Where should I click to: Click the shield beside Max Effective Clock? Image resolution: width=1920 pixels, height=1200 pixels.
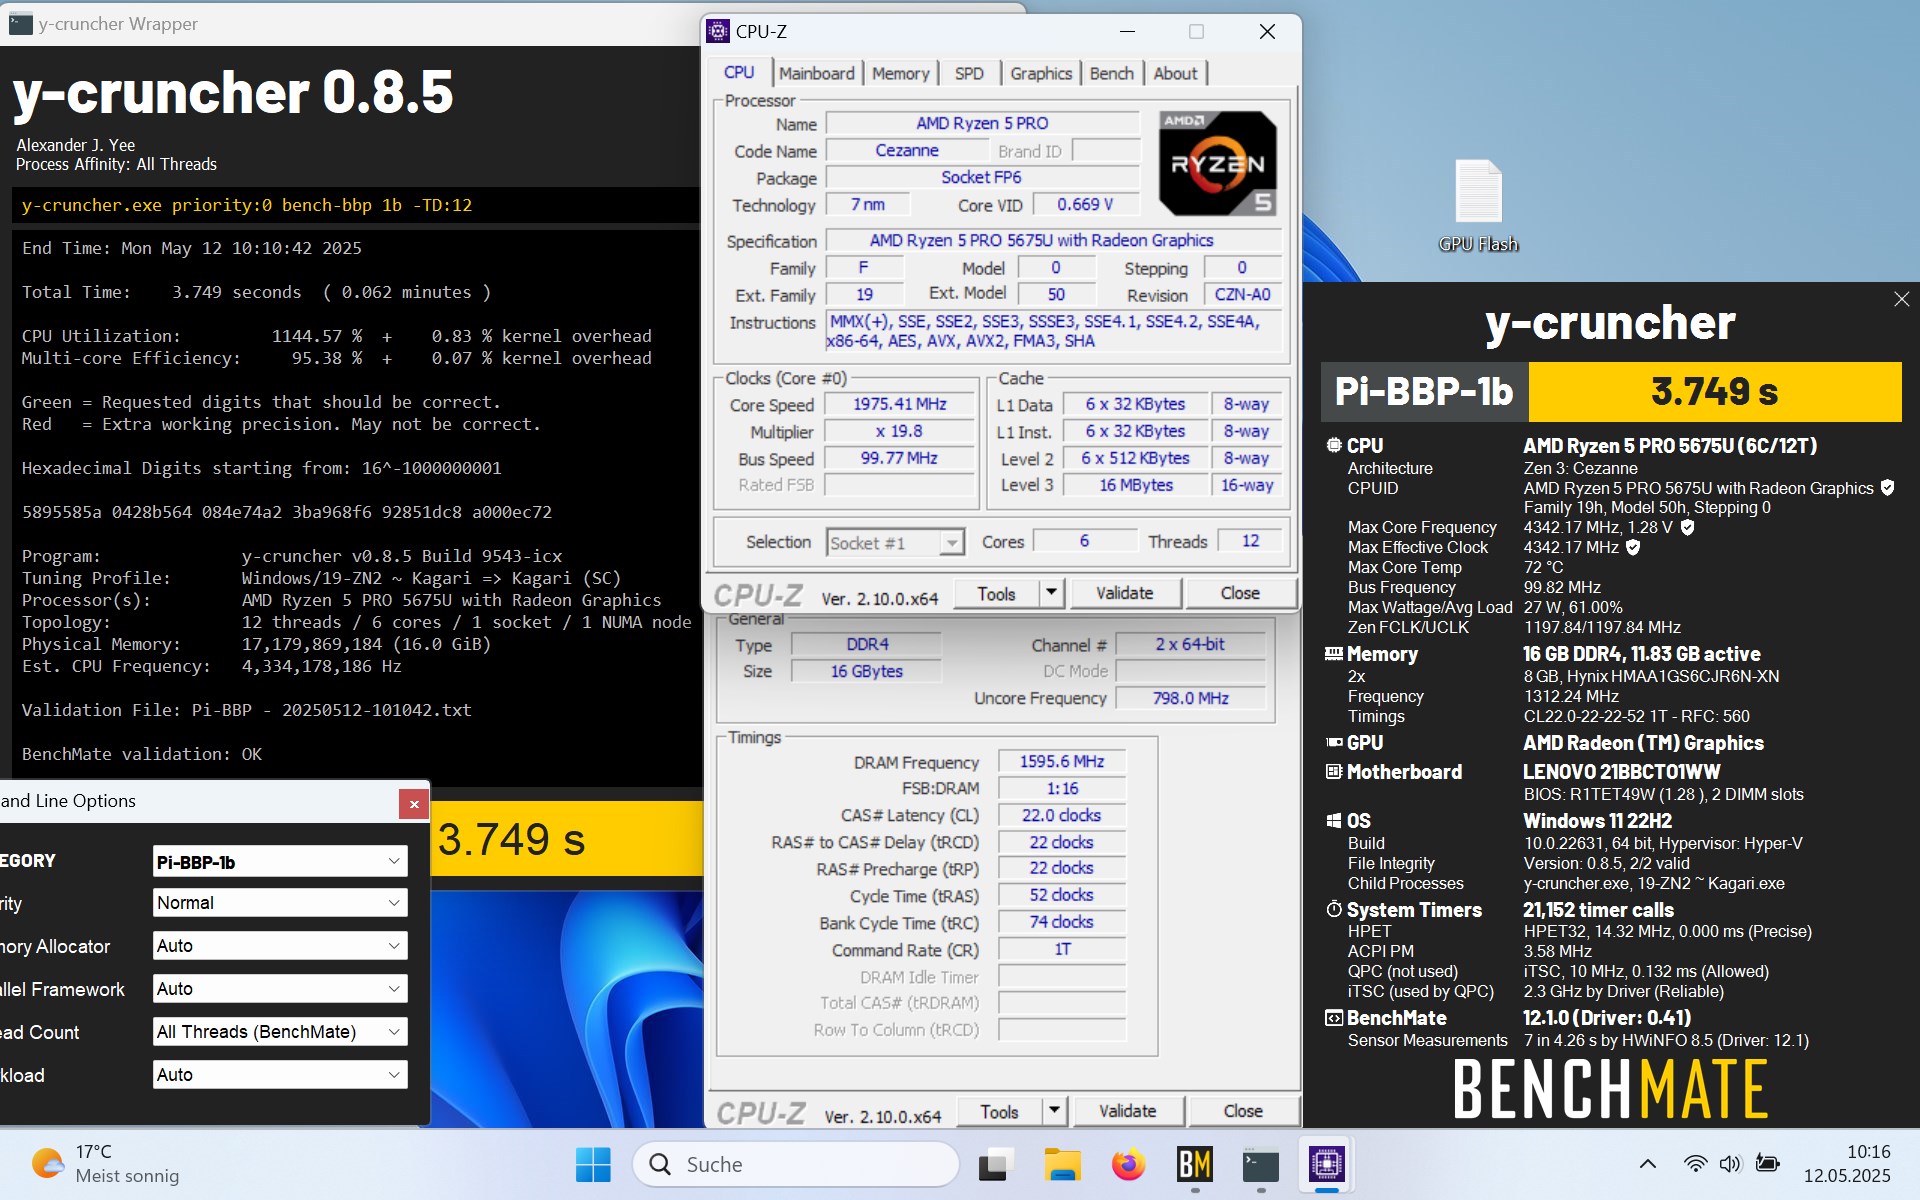[1633, 547]
